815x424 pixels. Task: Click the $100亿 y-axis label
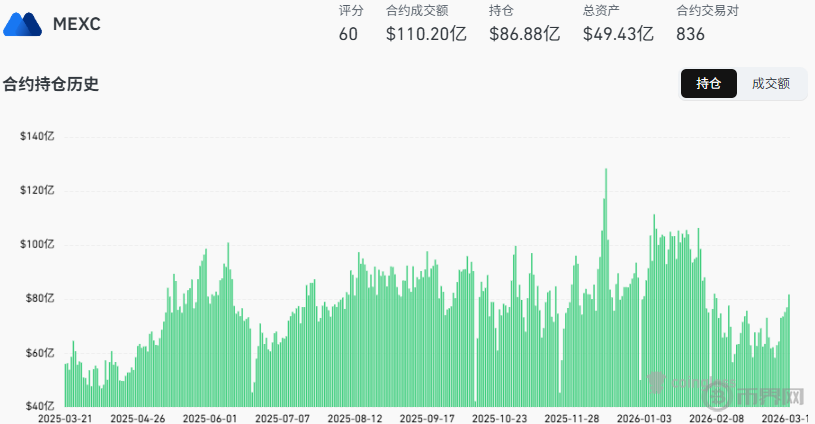click(x=37, y=245)
